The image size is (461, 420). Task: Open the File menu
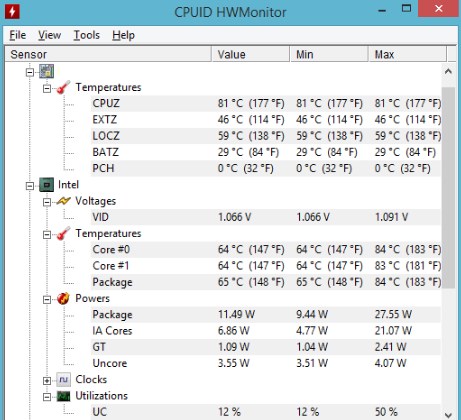(18, 35)
